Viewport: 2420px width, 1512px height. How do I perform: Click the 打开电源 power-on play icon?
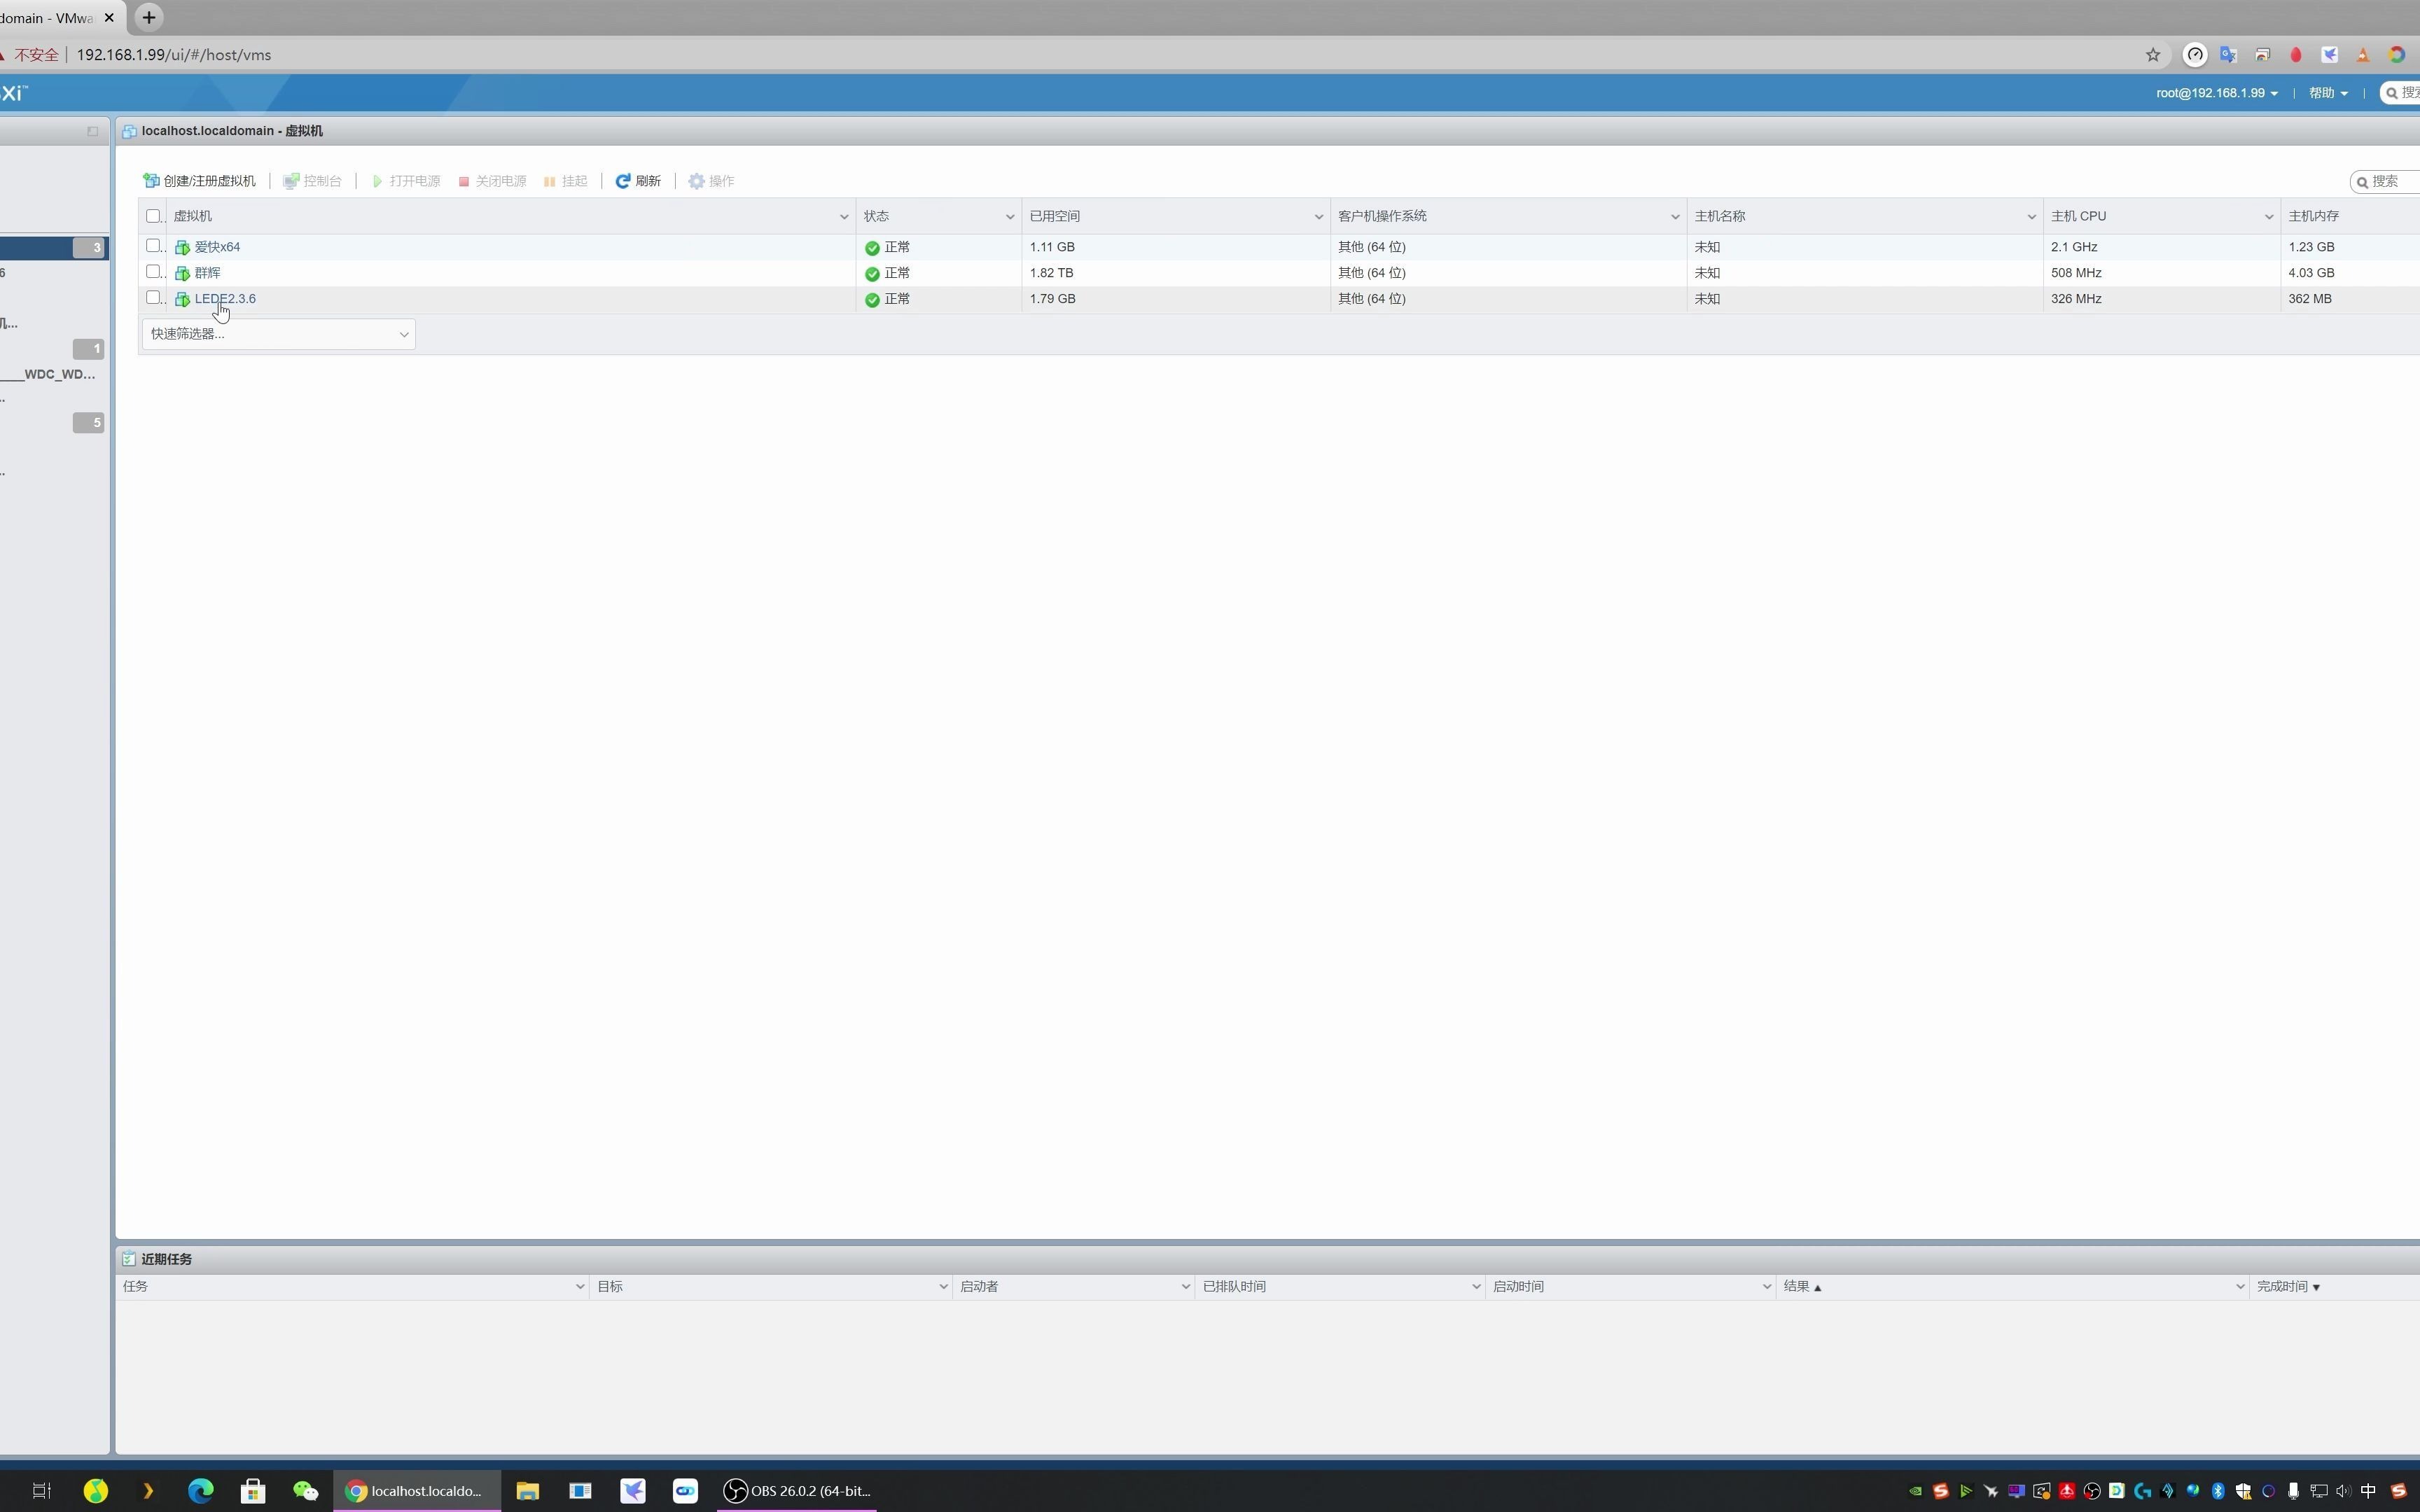point(377,181)
